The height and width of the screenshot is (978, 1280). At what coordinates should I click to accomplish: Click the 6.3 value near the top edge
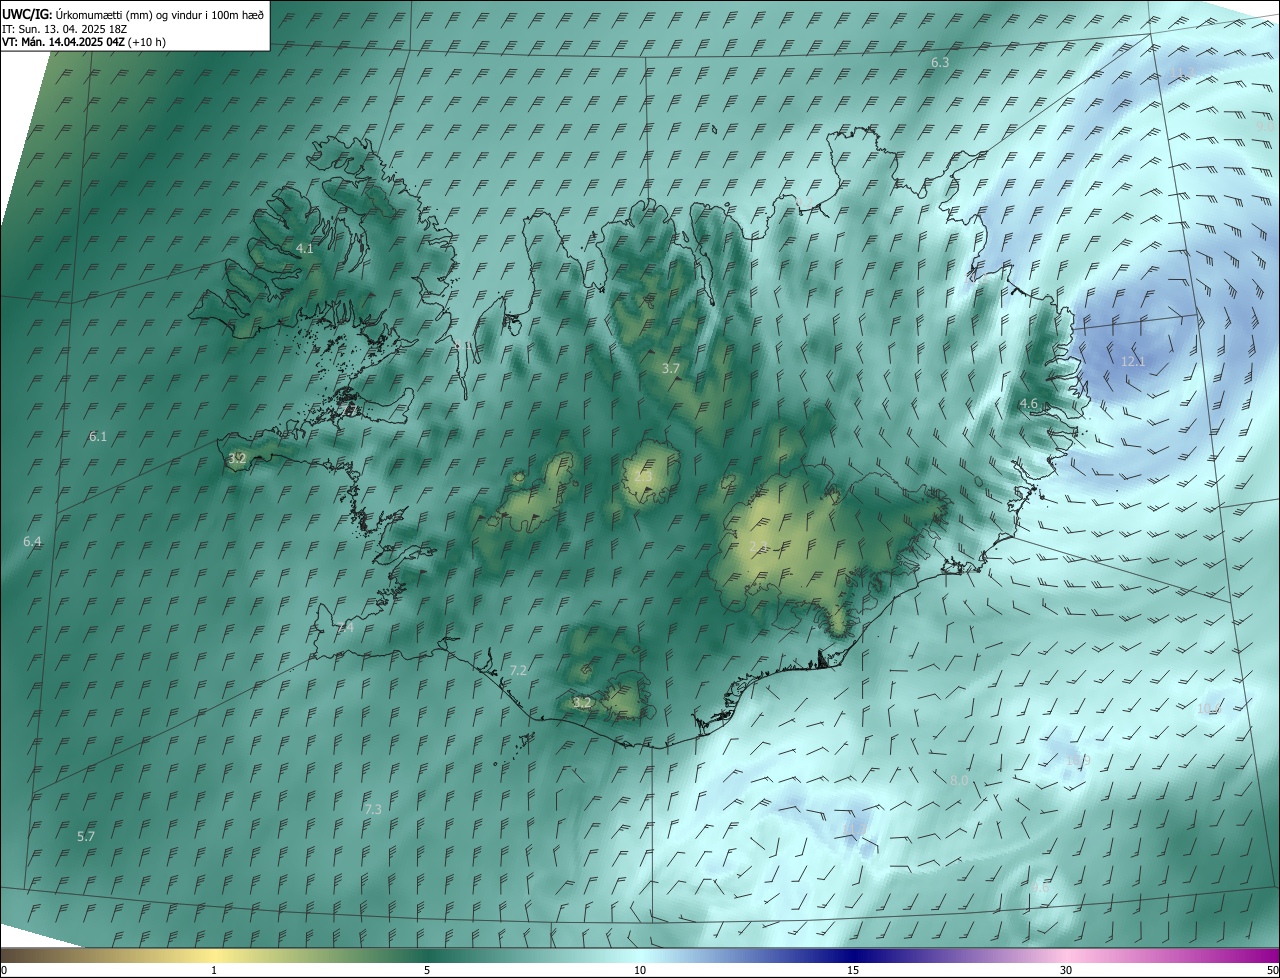(x=940, y=62)
